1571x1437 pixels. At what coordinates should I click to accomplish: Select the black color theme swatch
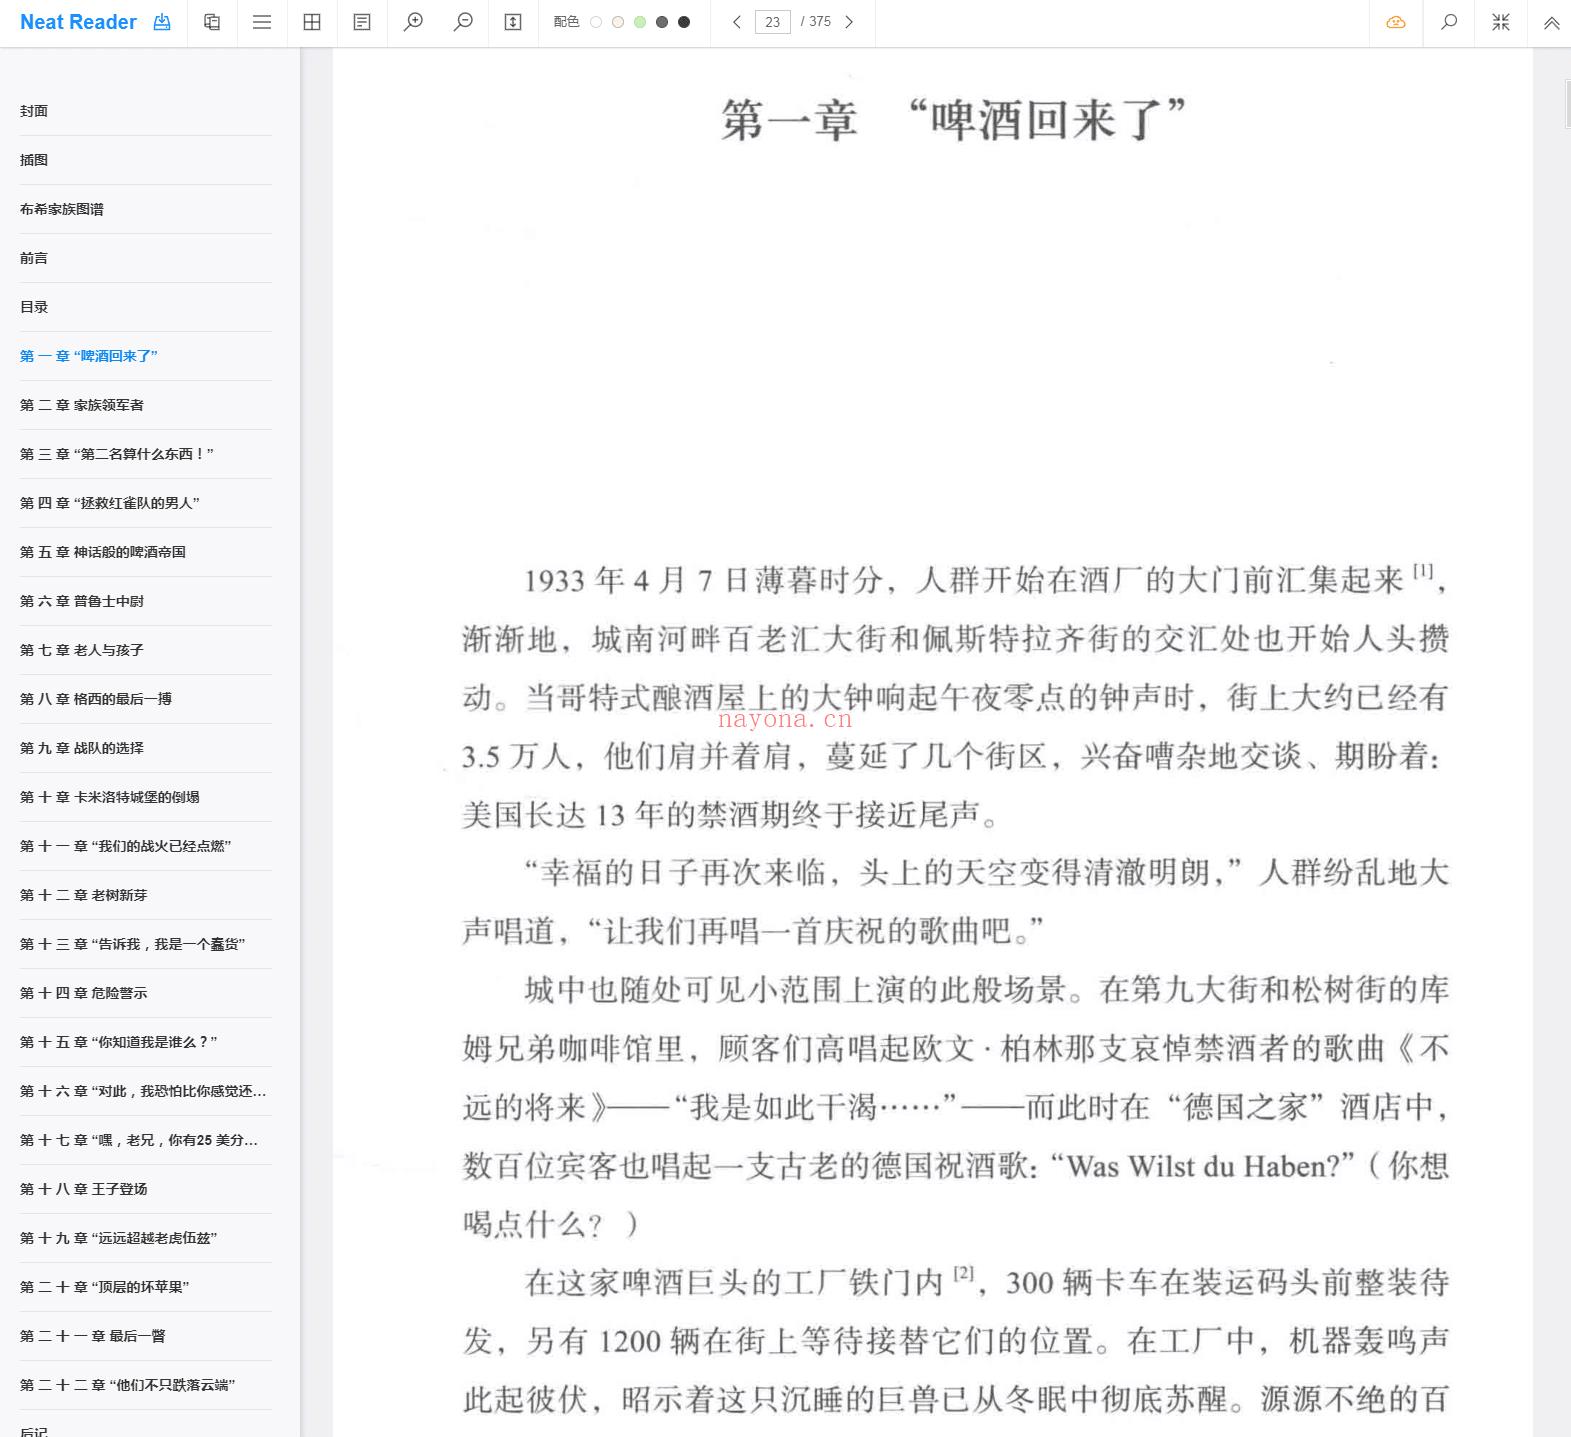684,22
